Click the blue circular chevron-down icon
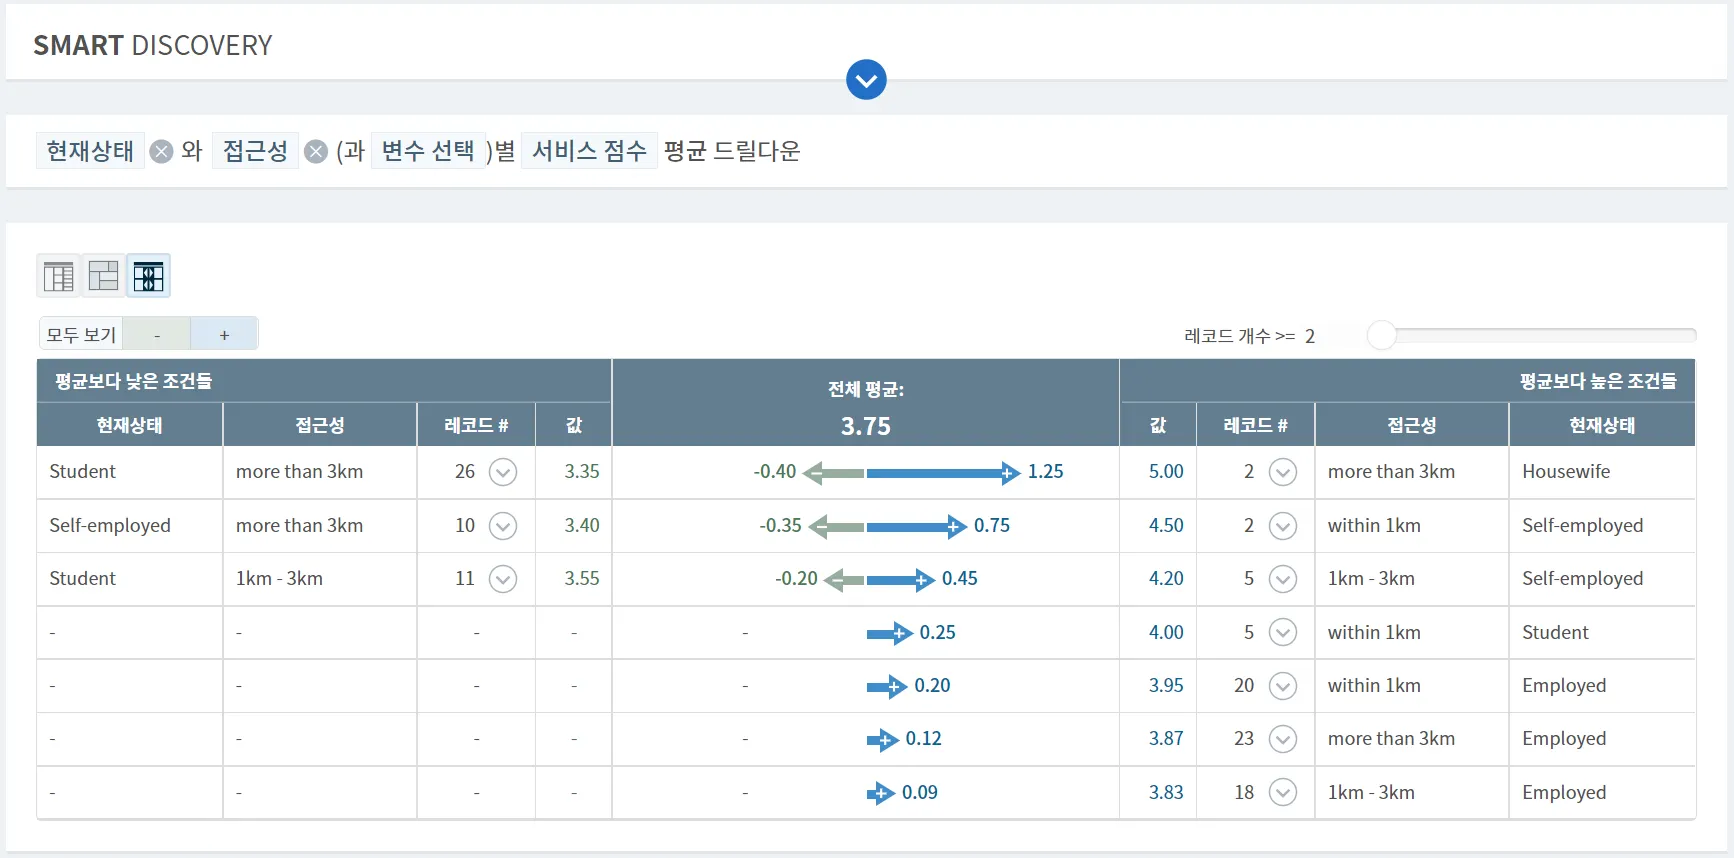The height and width of the screenshot is (858, 1734). click(866, 80)
